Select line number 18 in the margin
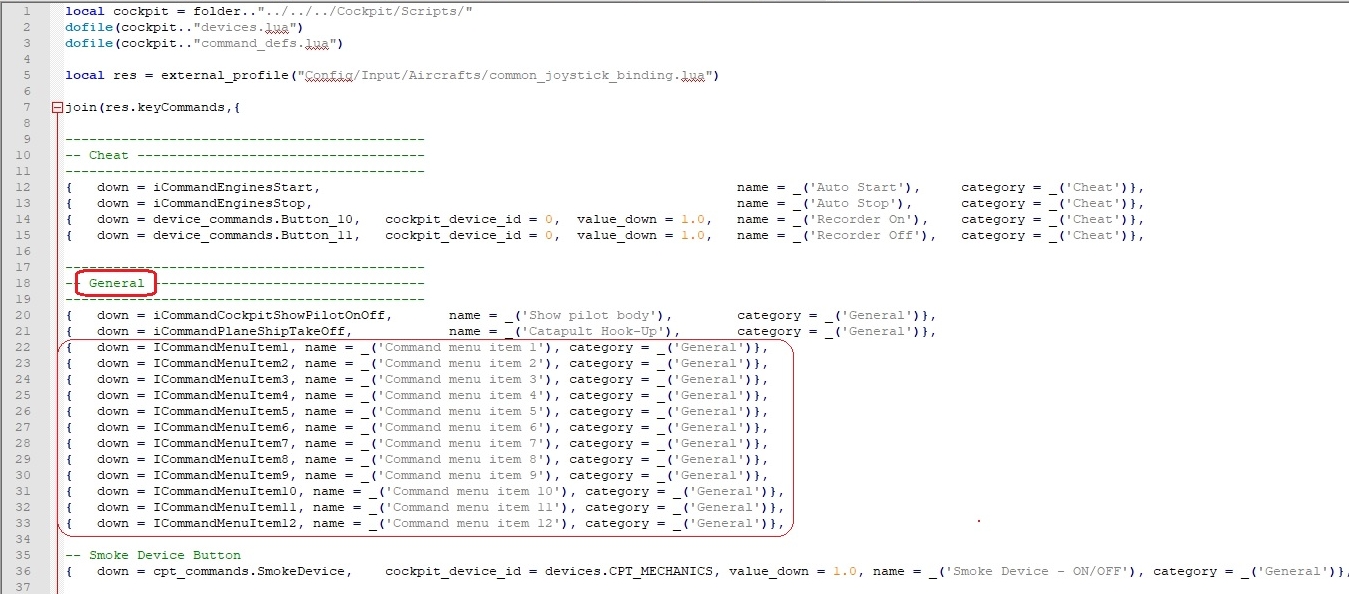 pos(23,283)
